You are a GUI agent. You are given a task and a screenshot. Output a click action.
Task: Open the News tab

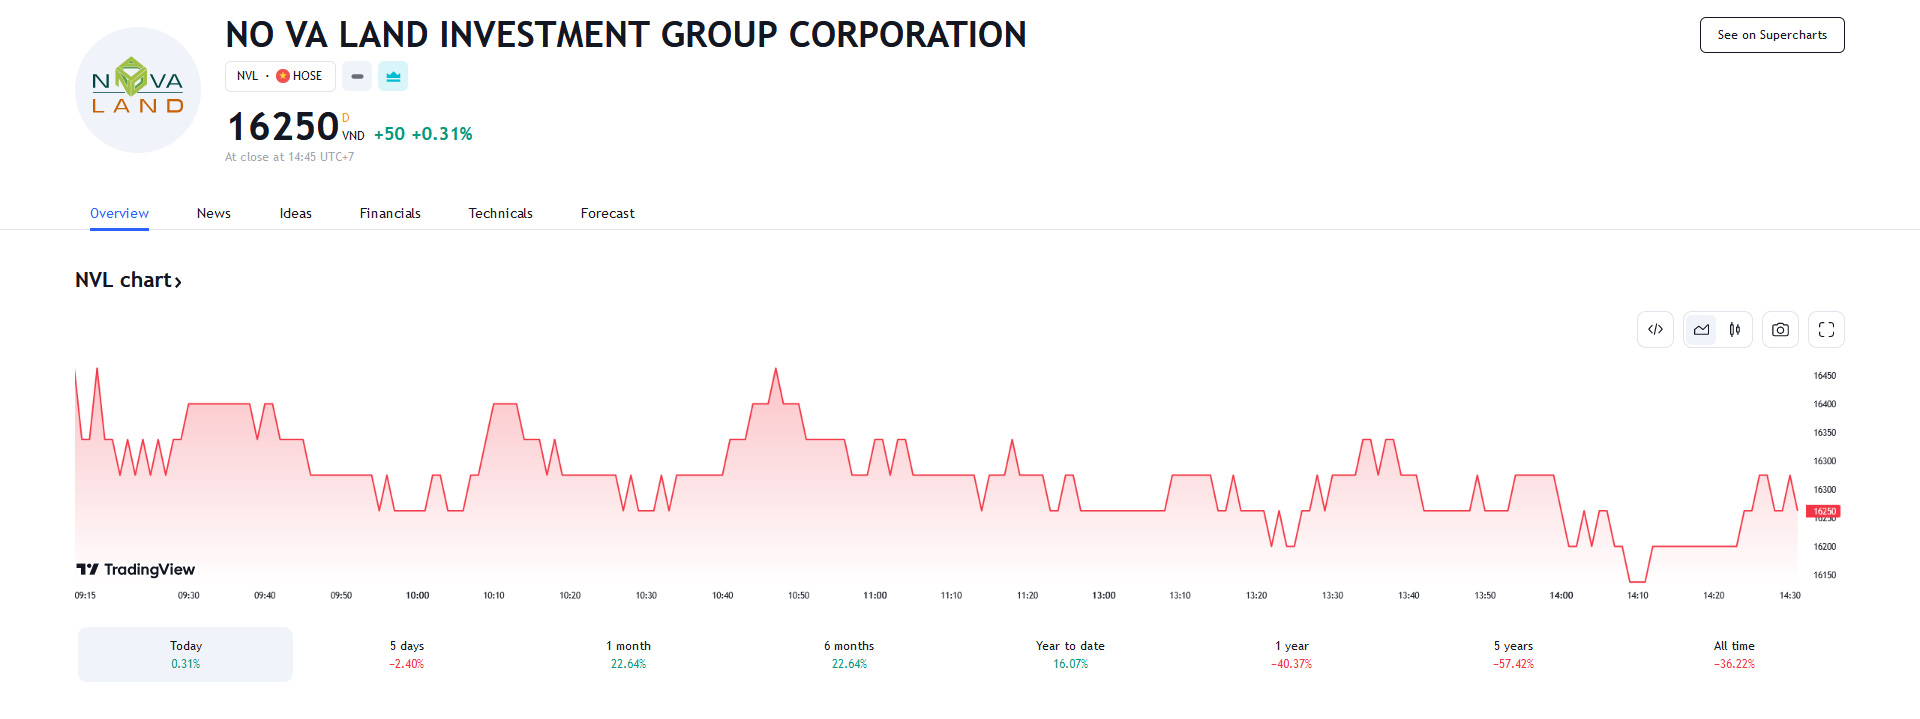click(x=213, y=213)
